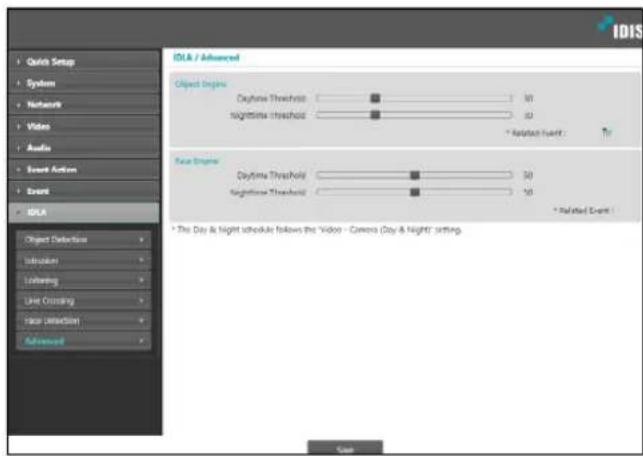Click the Object Engine section title
The height and width of the screenshot is (456, 643).
[x=201, y=84]
